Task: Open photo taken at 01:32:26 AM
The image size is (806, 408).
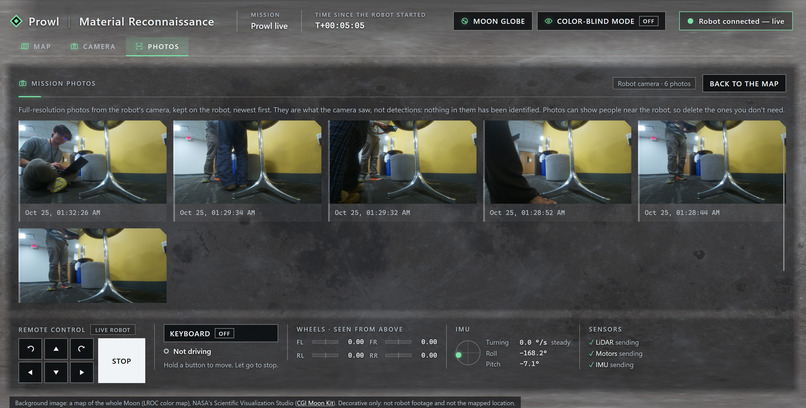Action: coord(93,162)
